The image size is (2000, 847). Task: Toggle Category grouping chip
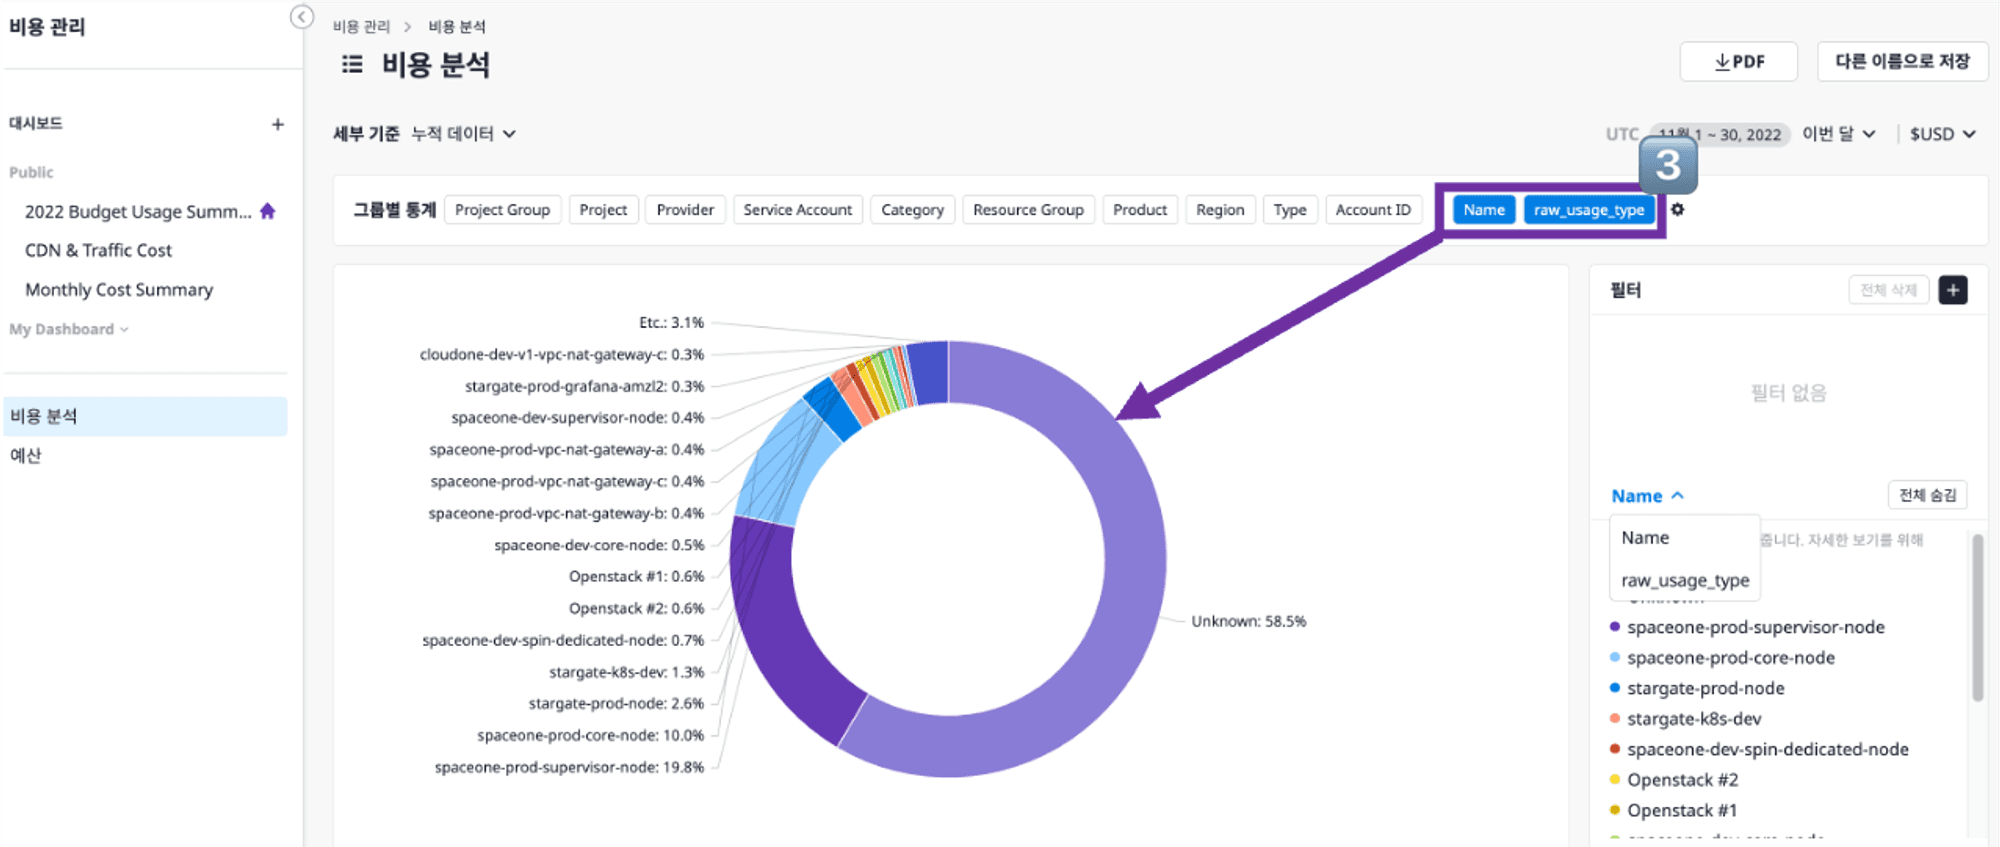pyautogui.click(x=912, y=210)
